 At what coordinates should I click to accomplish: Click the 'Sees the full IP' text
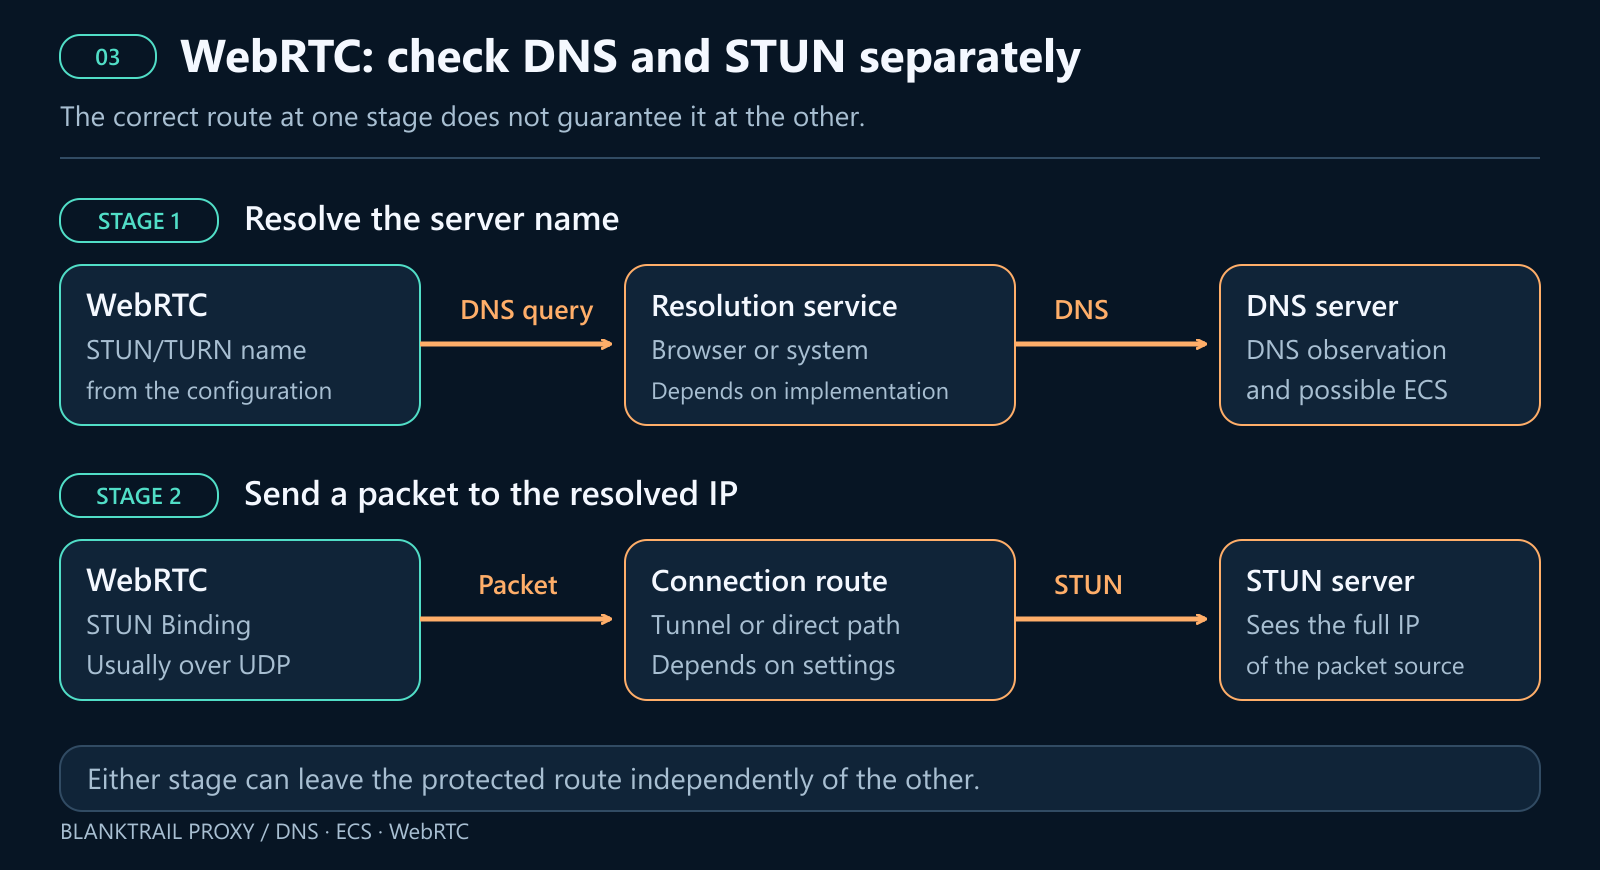[x=1333, y=625]
